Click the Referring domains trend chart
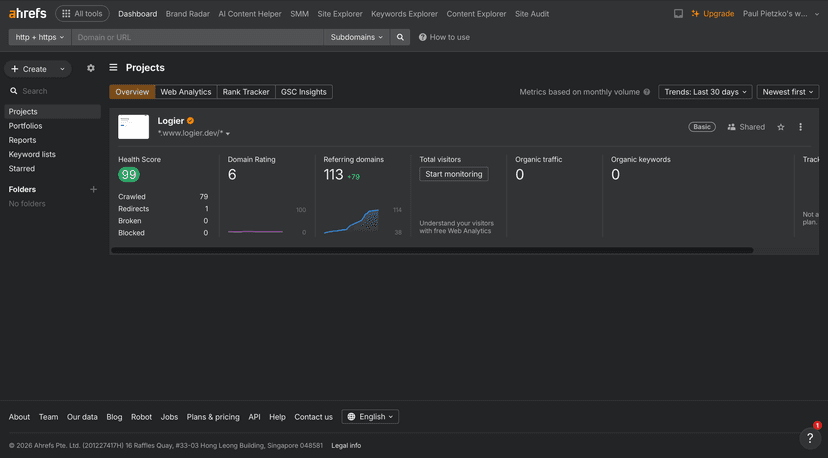This screenshot has width=828, height=458. click(x=351, y=221)
